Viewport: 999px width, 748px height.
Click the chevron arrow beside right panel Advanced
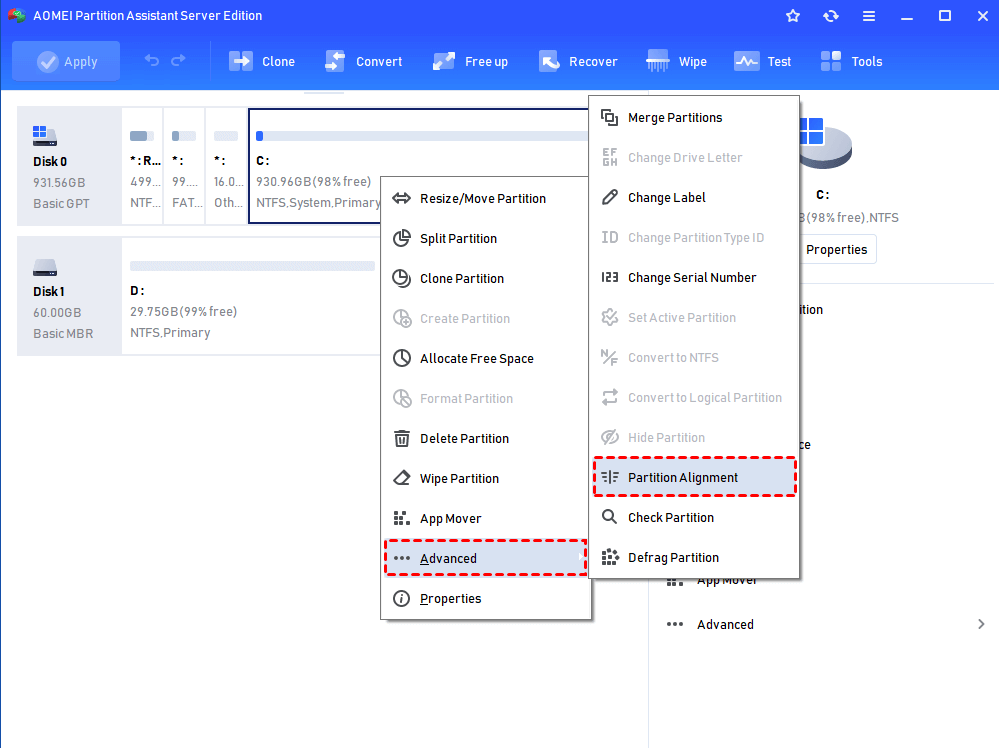click(x=981, y=624)
